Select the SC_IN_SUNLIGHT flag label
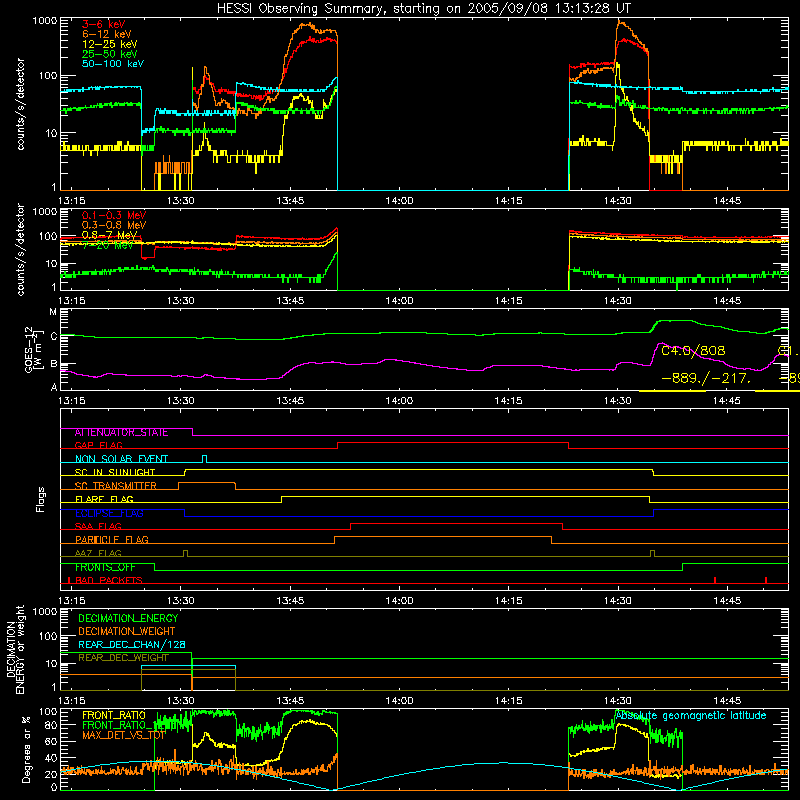The height and width of the screenshot is (800, 800). 115,472
